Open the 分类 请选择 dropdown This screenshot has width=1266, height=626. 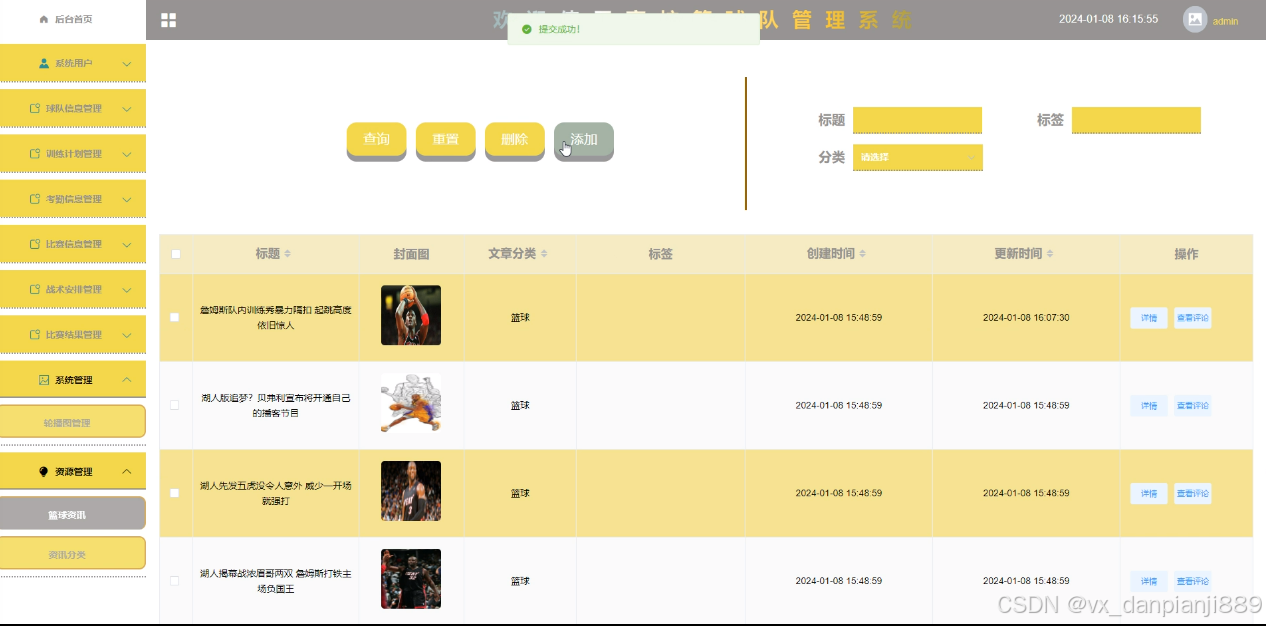(x=918, y=157)
